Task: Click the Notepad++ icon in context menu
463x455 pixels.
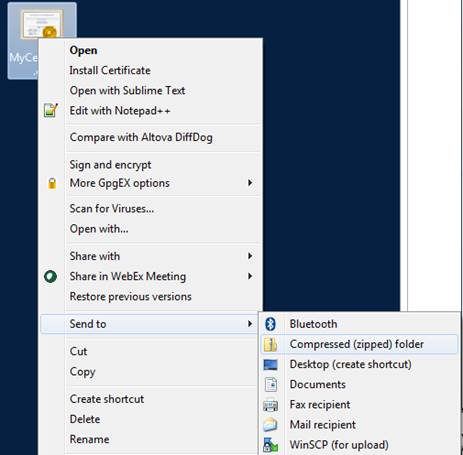Action: click(51, 110)
